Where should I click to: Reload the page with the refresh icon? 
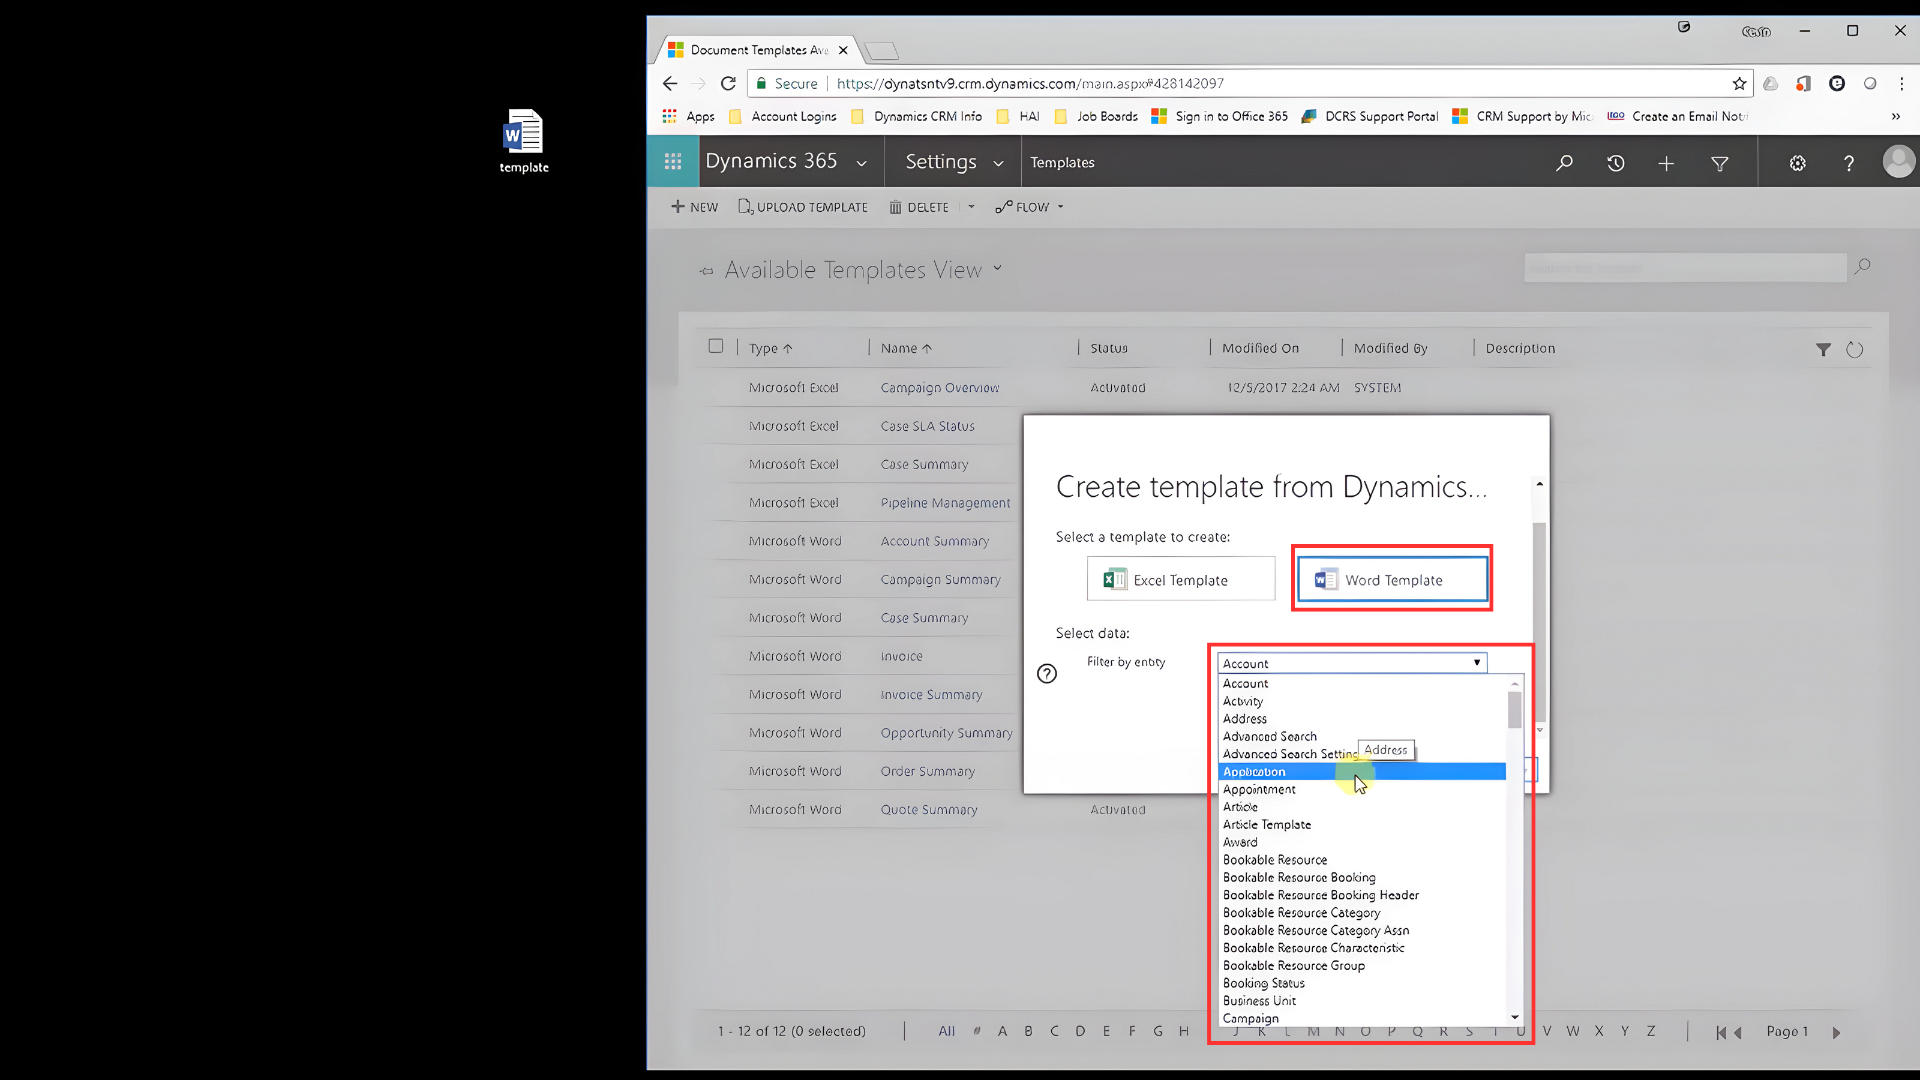(x=728, y=84)
